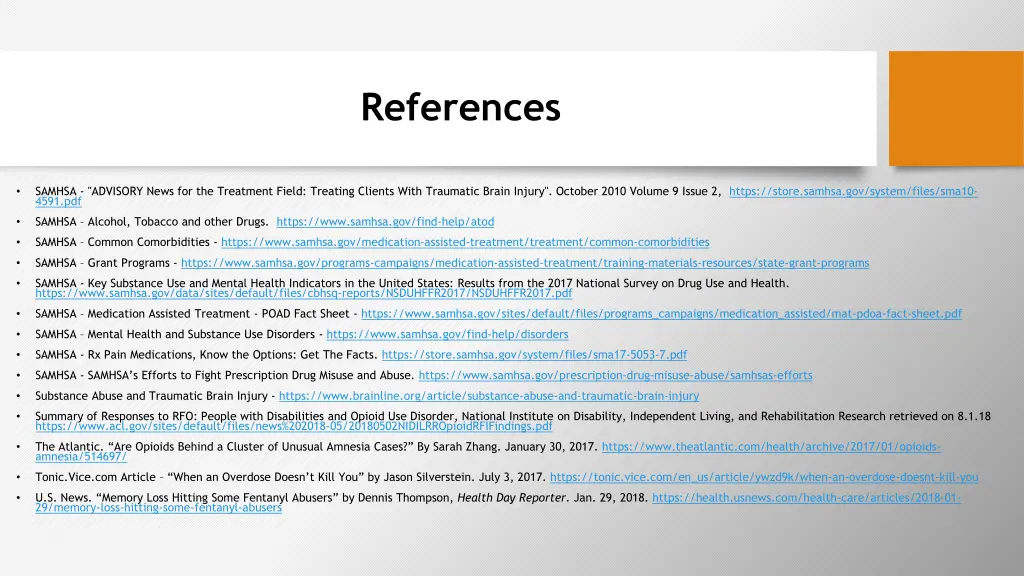Click the 'By Sarah Zhang. January 30, 2017' text
Screen dimensions: 1024x576
pos(507,447)
